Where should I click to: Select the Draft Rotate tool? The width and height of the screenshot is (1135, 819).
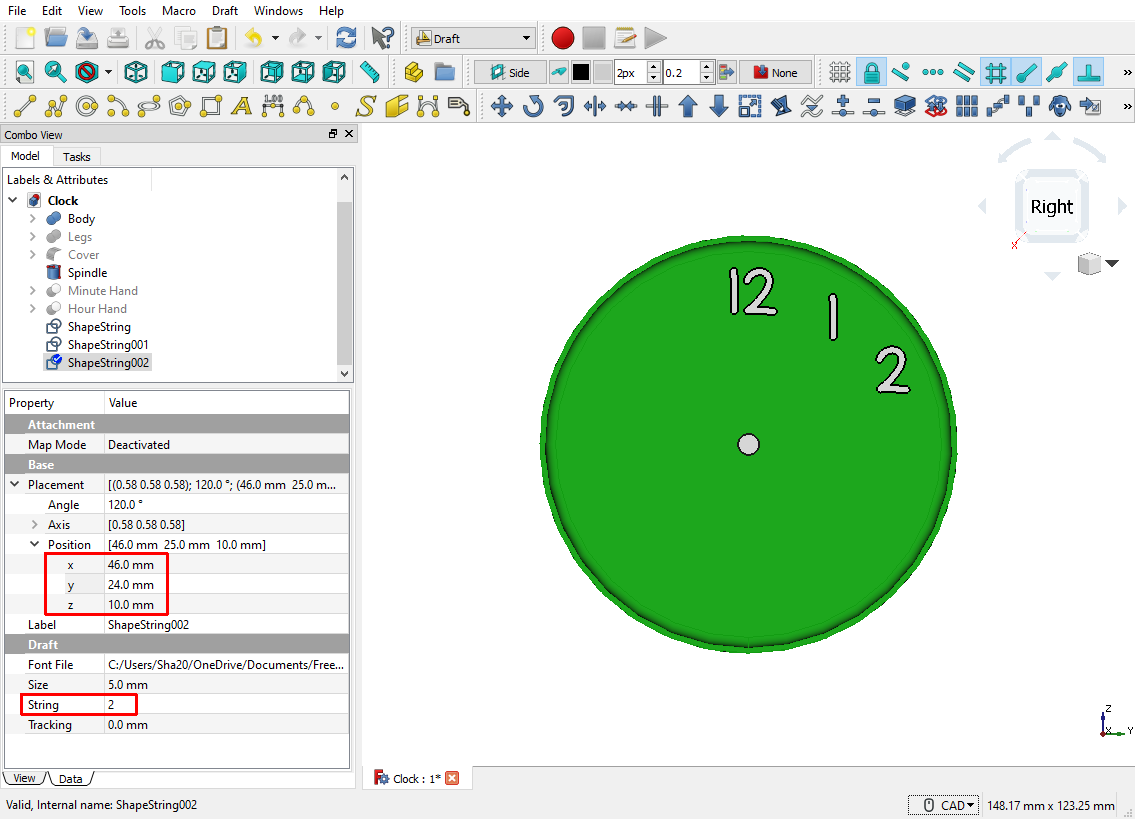click(x=533, y=106)
